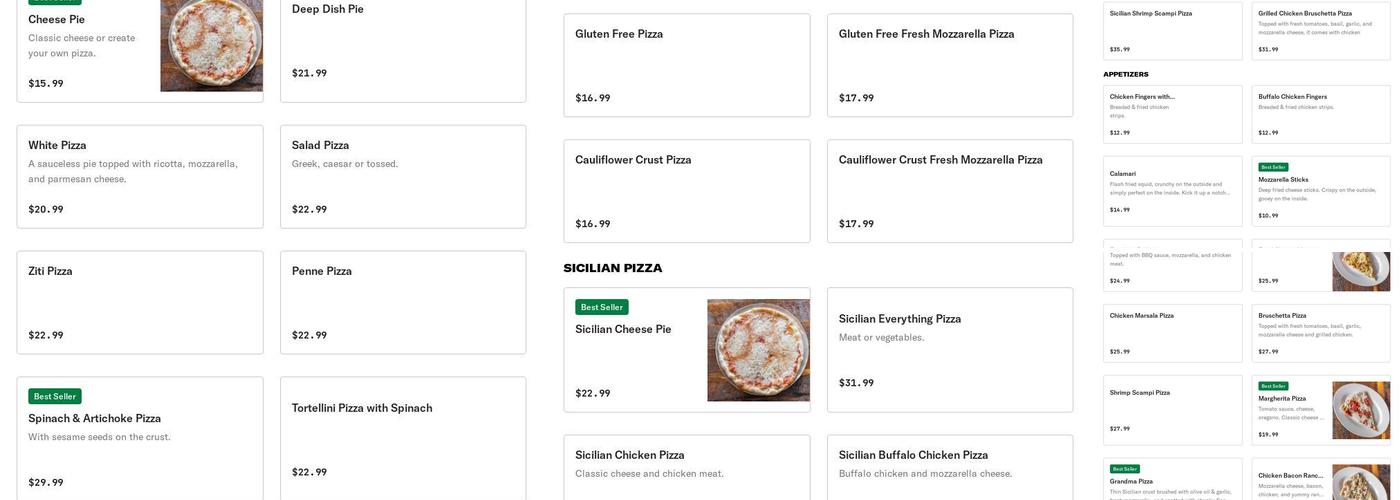Open the Mozzarella Sticks appetizer

(x=1320, y=190)
